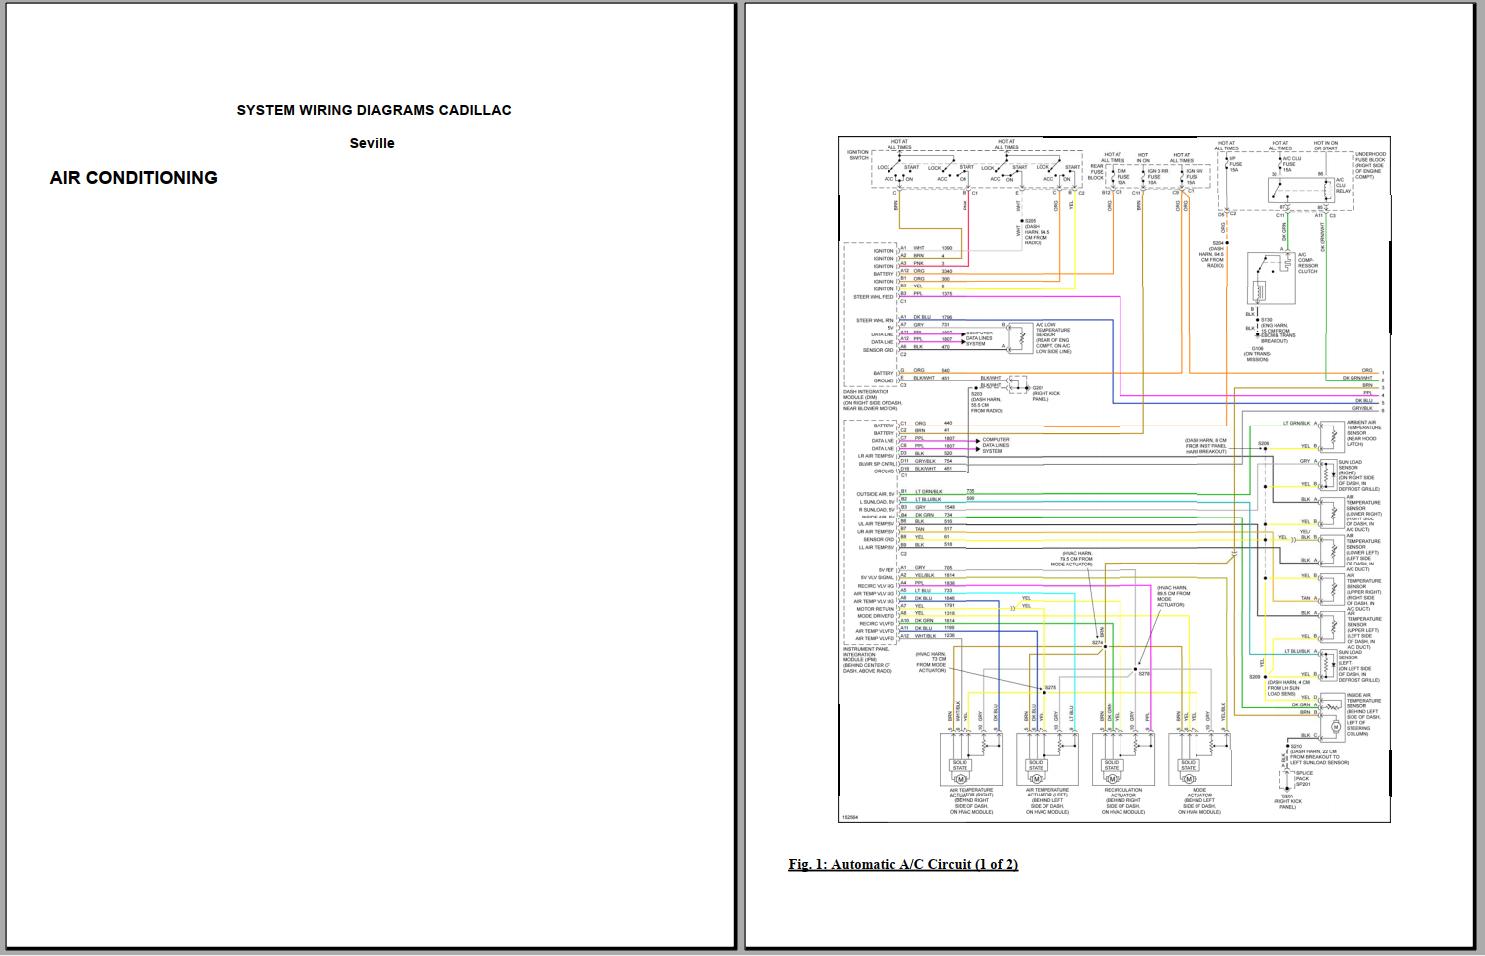The image size is (1485, 956).
Task: Click the 'SYSTEM WIRING DIAGRAMS CADILLAC' title
Action: pyautogui.click(x=374, y=110)
